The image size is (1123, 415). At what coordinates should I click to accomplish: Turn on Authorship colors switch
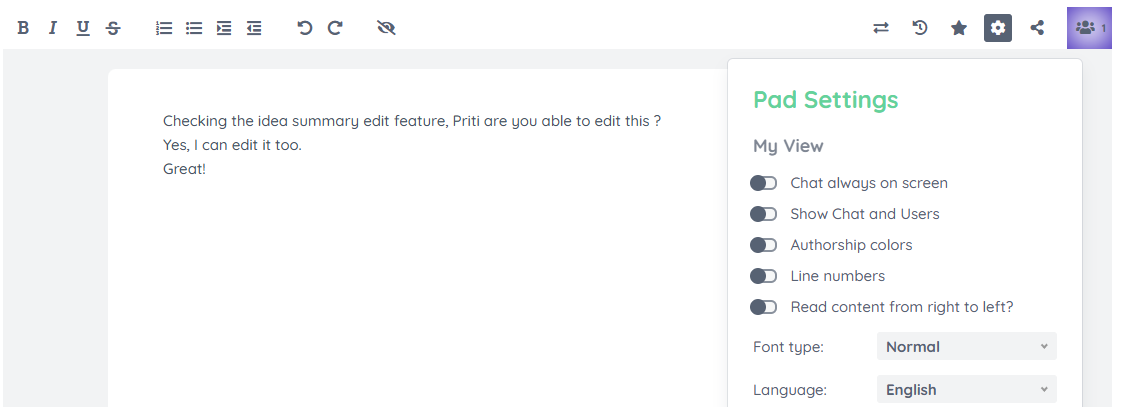click(x=763, y=245)
